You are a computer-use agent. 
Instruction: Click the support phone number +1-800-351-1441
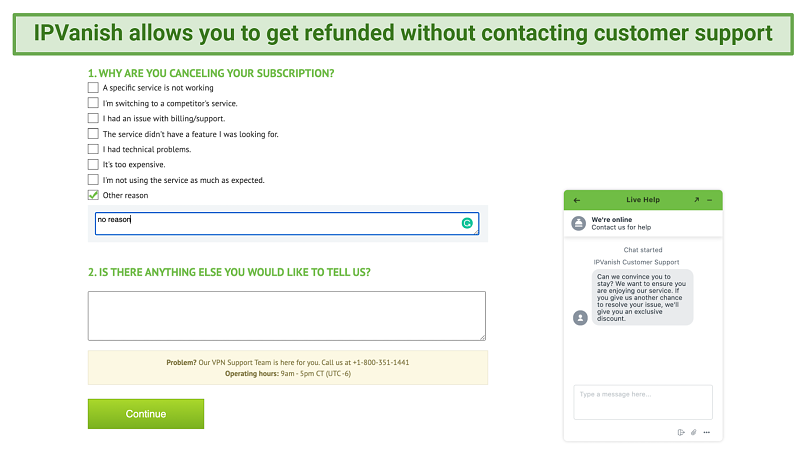pyautogui.click(x=381, y=363)
